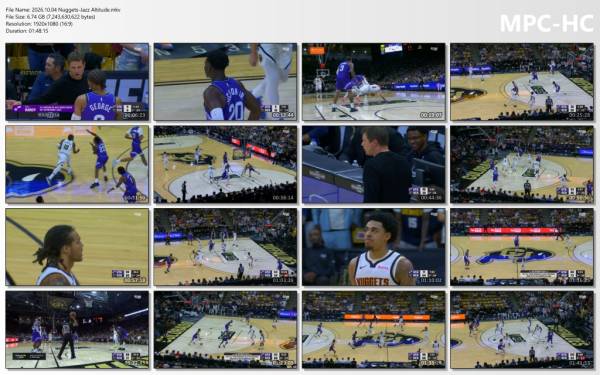Click the dark wide-angle court thumbnail ending row two
This screenshot has width=600, height=375.
coord(522,165)
